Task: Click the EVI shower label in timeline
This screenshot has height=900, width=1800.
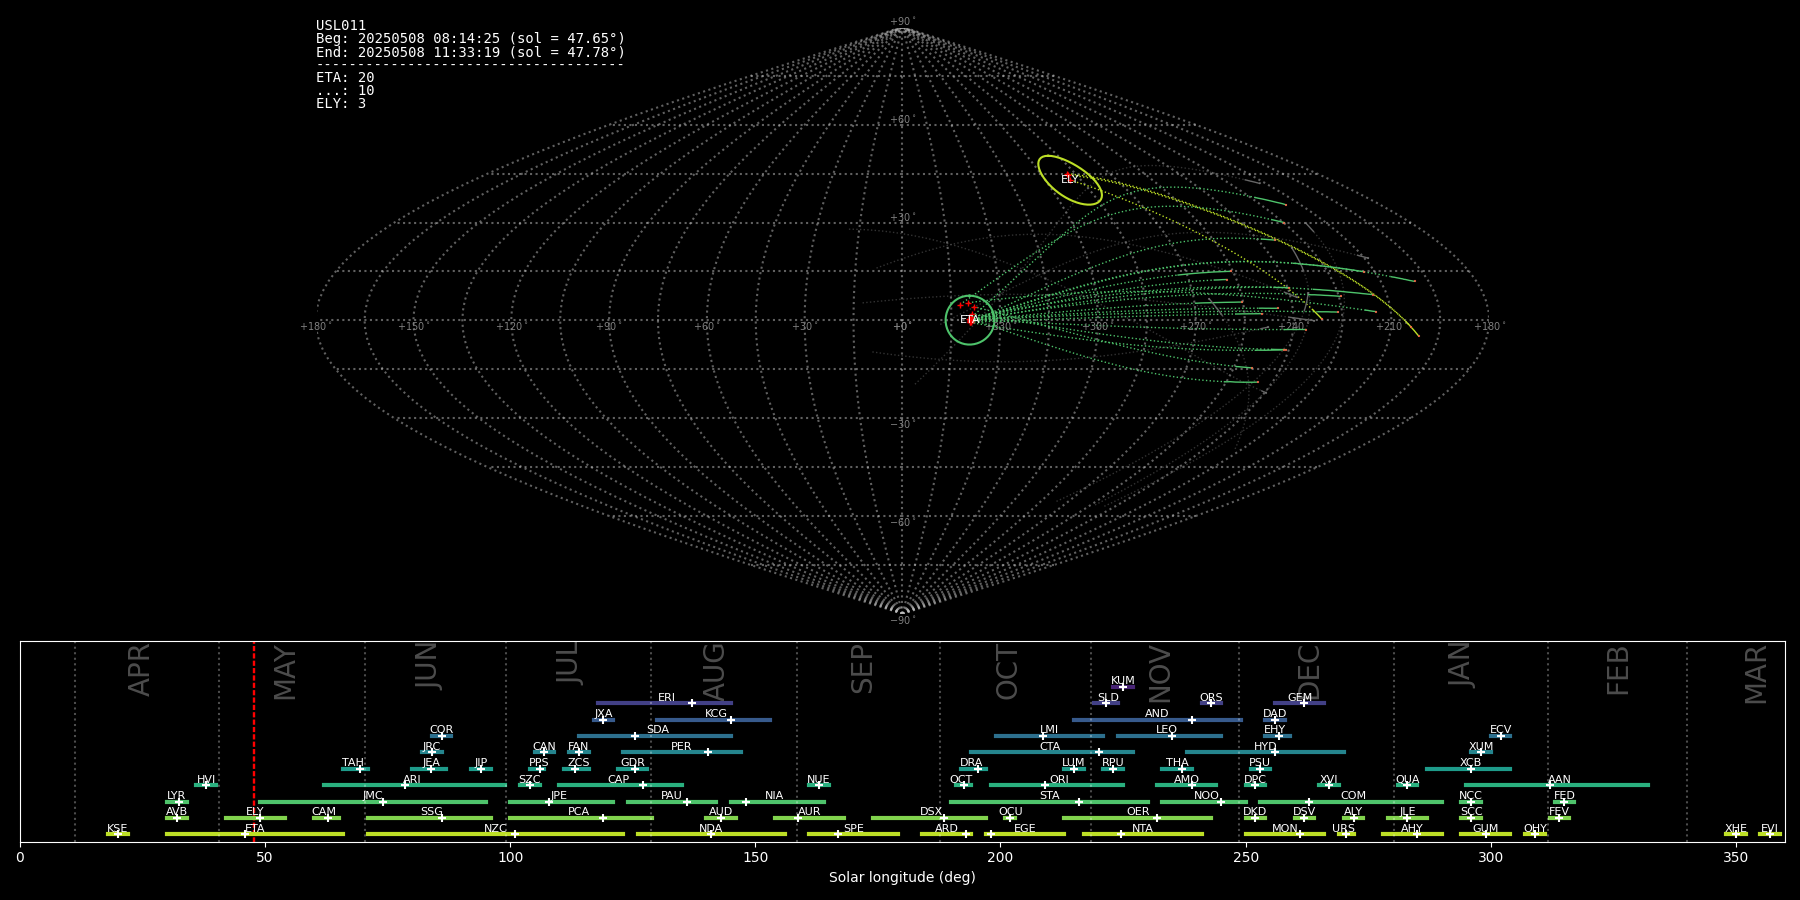Action: [x=1769, y=828]
